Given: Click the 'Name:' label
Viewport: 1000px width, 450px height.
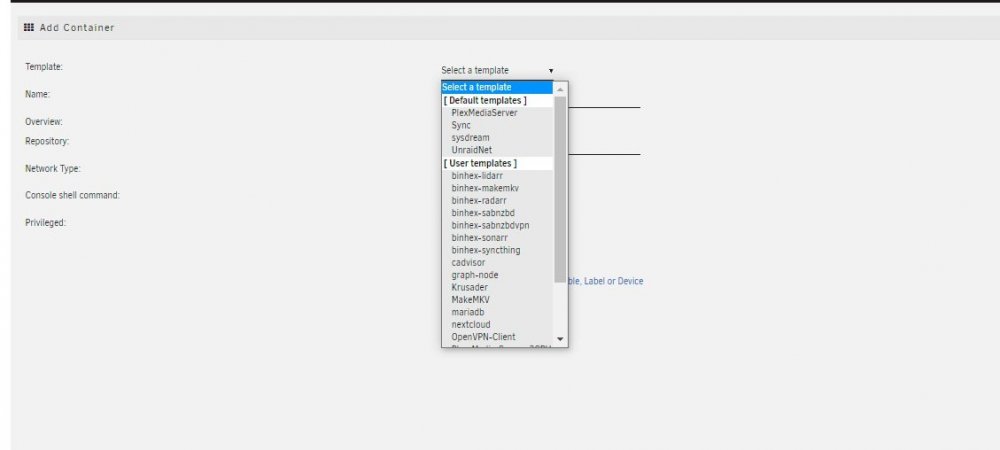Looking at the screenshot, I should tap(38, 94).
